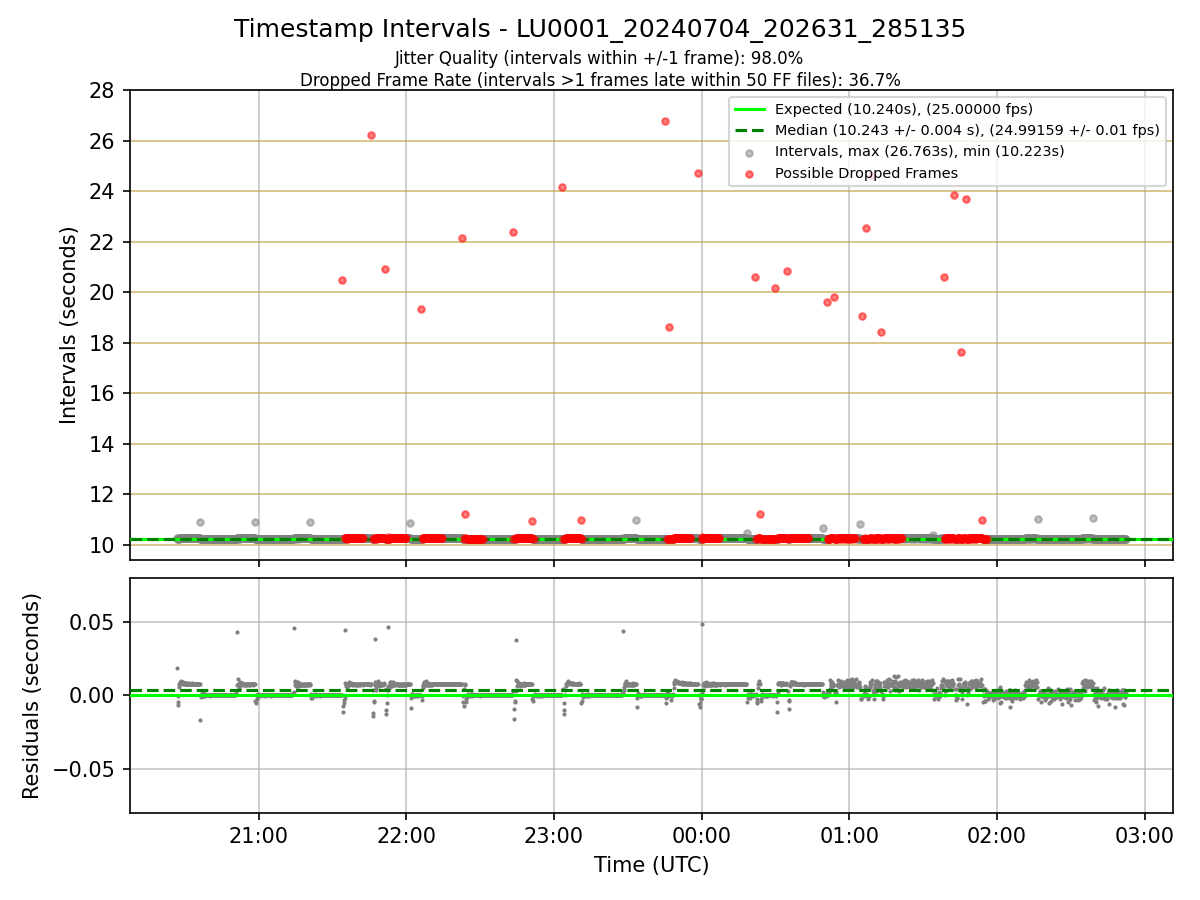Click the "22:00" time tick label

click(406, 835)
